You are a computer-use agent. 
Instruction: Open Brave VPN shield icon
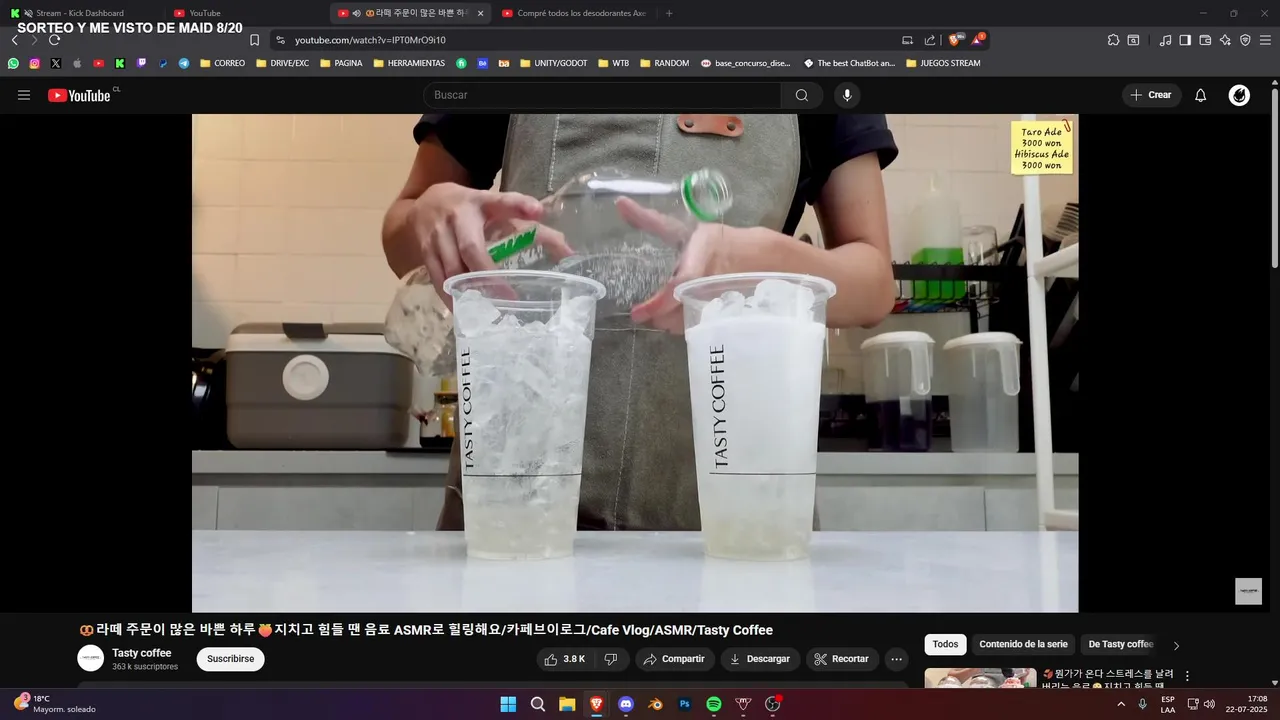click(1245, 40)
